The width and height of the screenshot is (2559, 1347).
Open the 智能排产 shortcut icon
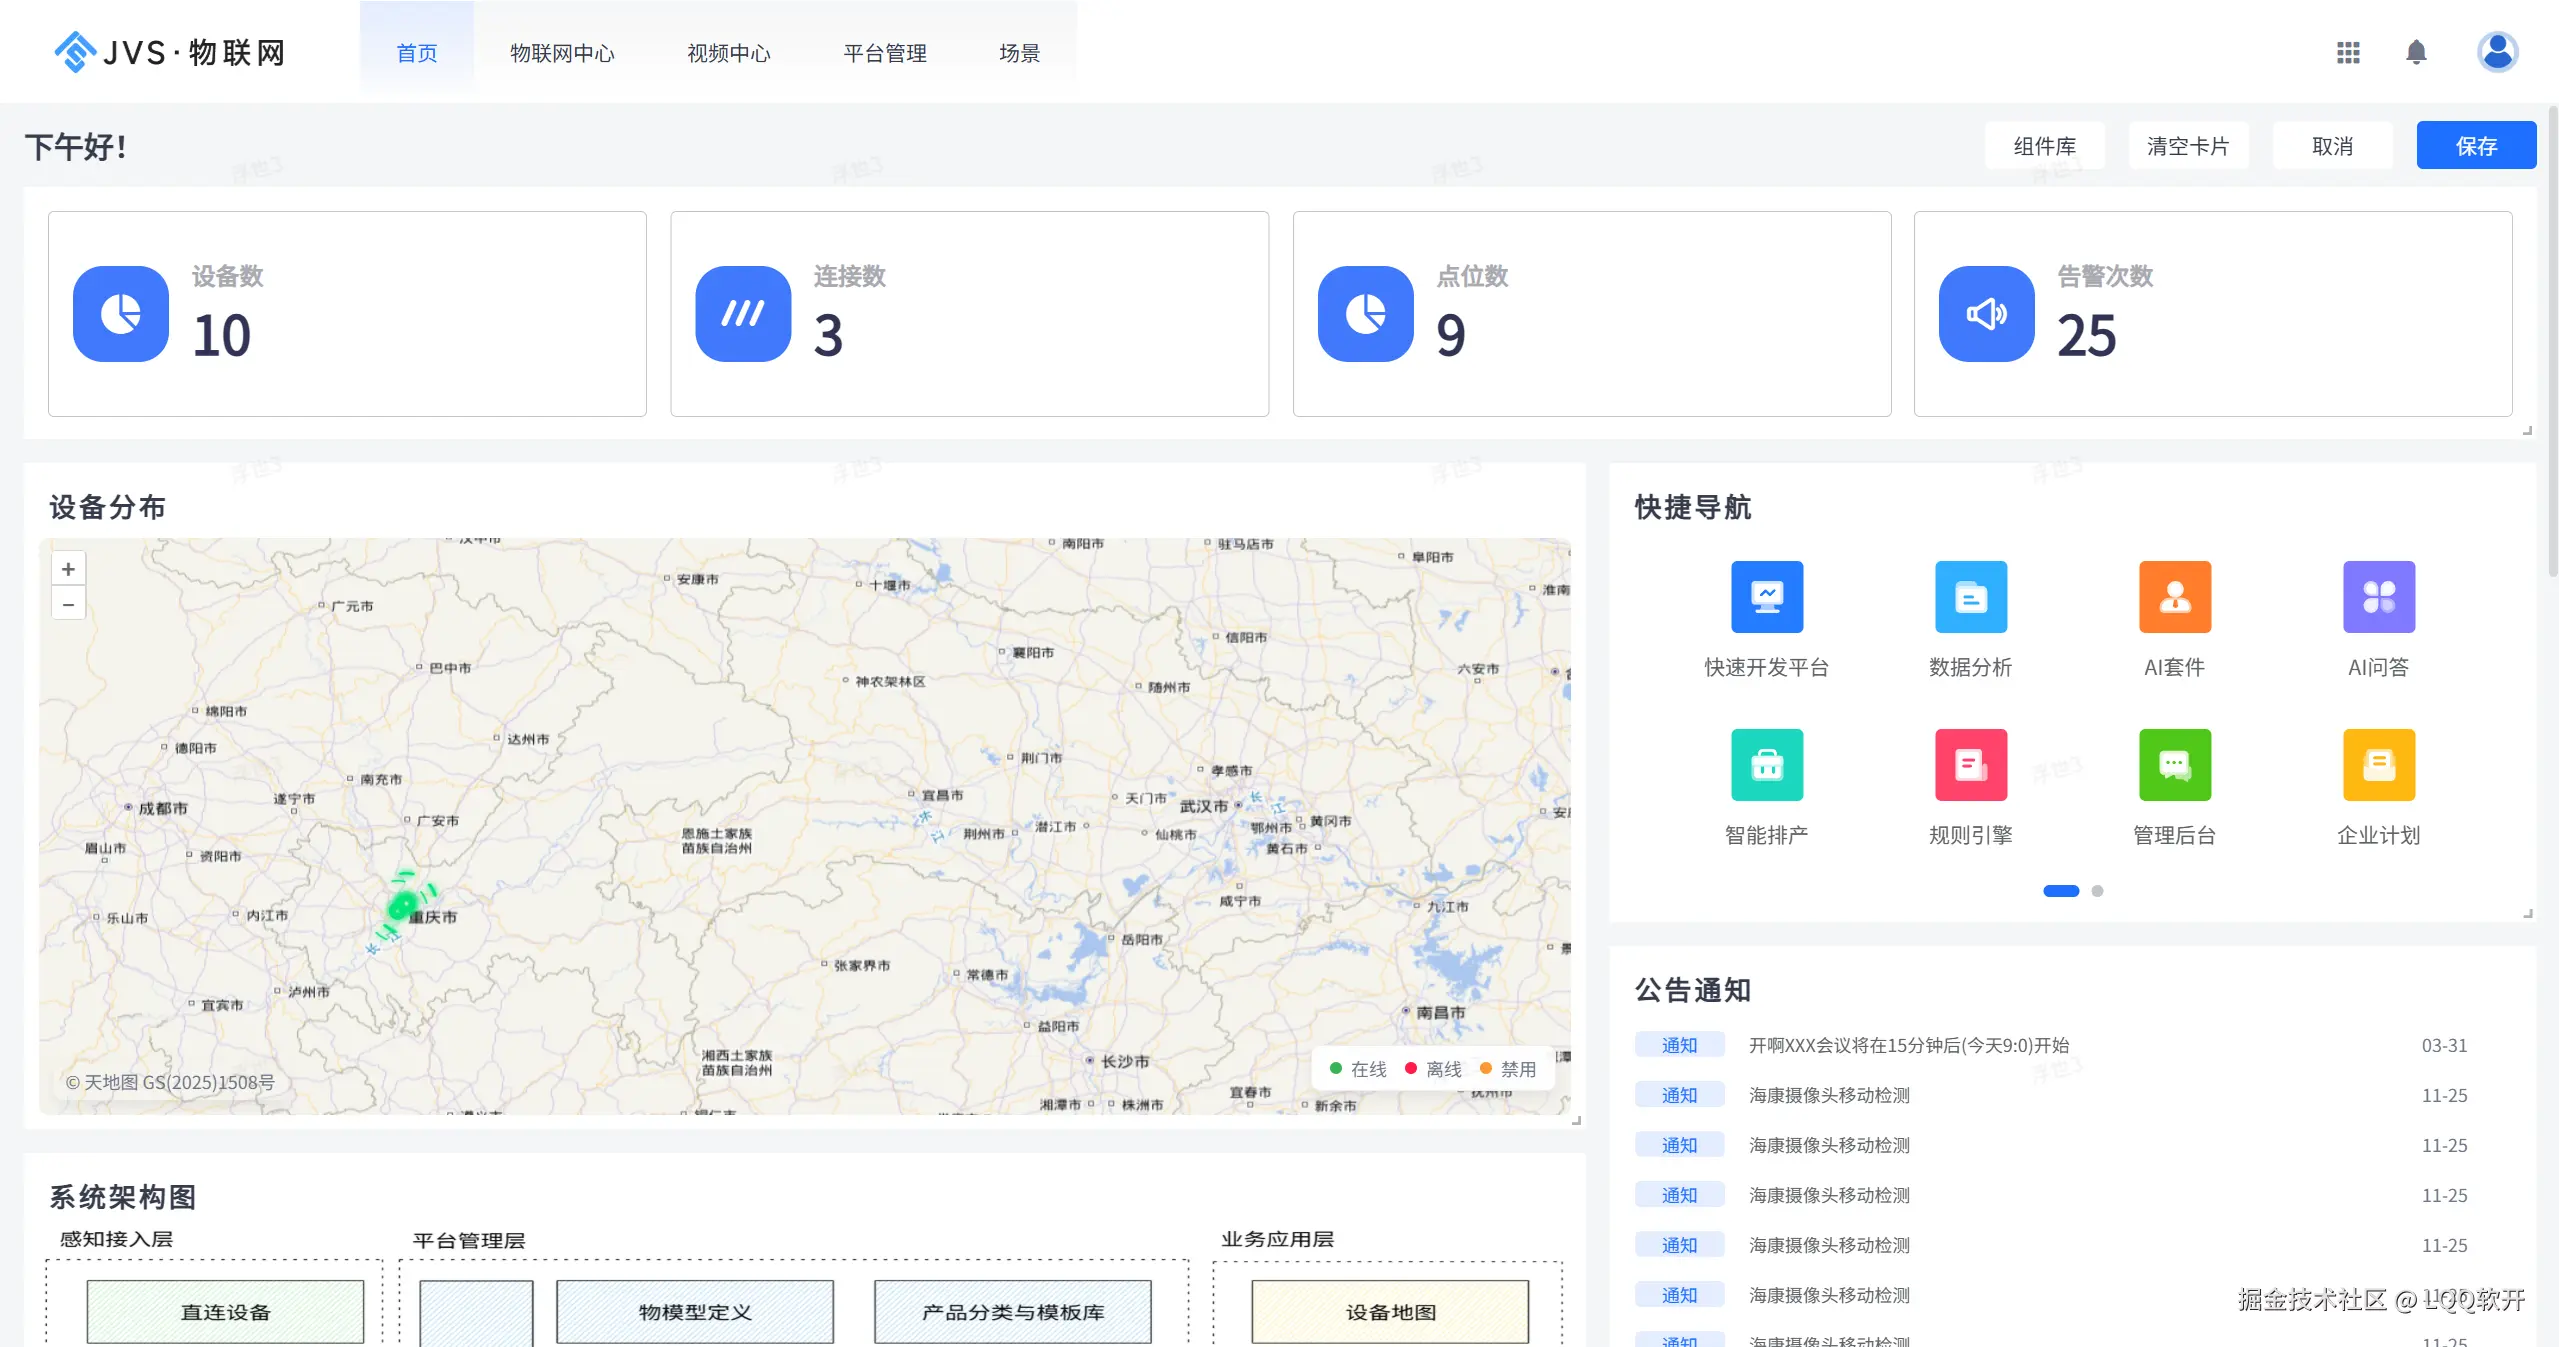[1766, 765]
